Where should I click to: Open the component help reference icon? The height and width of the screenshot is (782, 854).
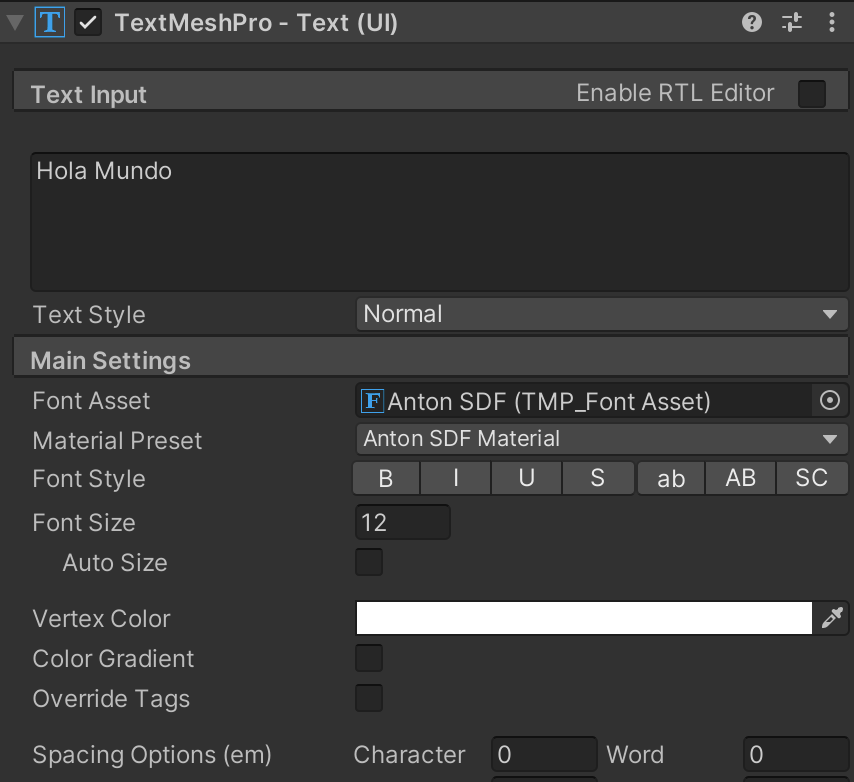point(752,22)
